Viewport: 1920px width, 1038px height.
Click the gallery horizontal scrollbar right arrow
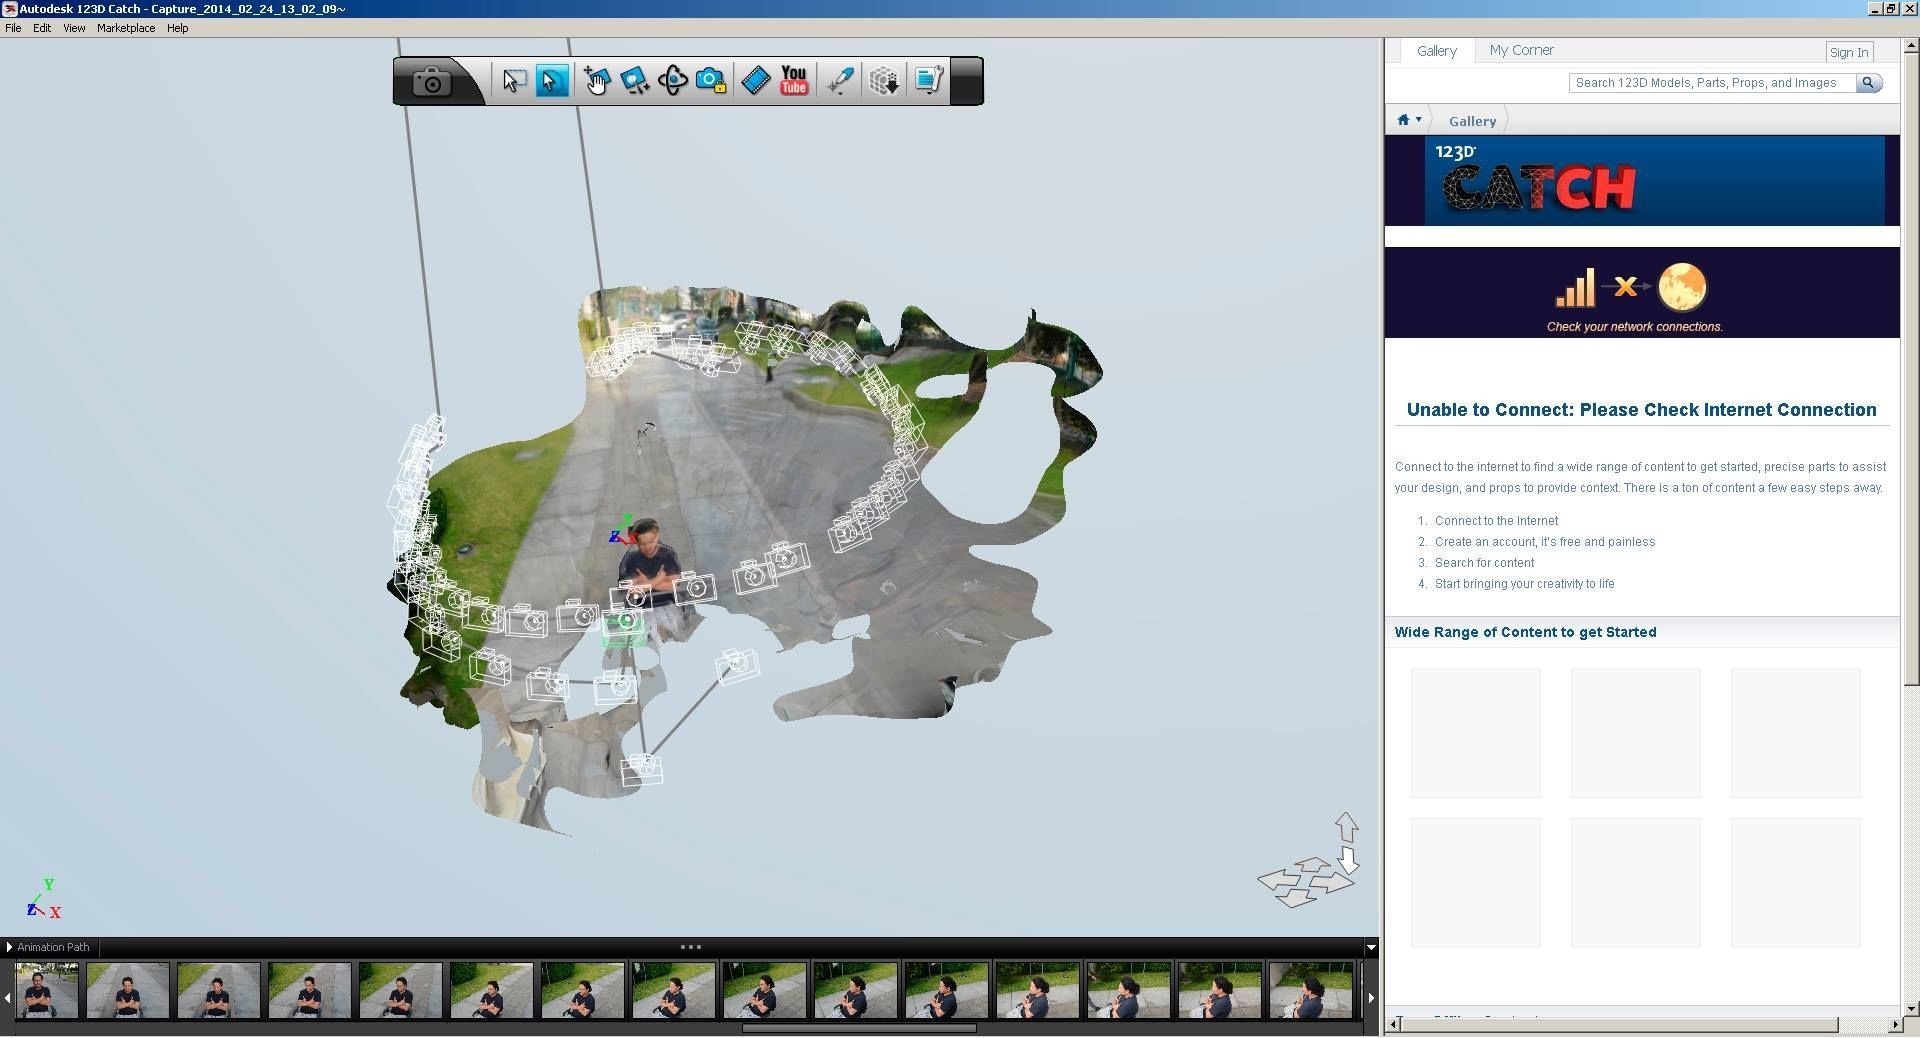click(x=1894, y=1025)
